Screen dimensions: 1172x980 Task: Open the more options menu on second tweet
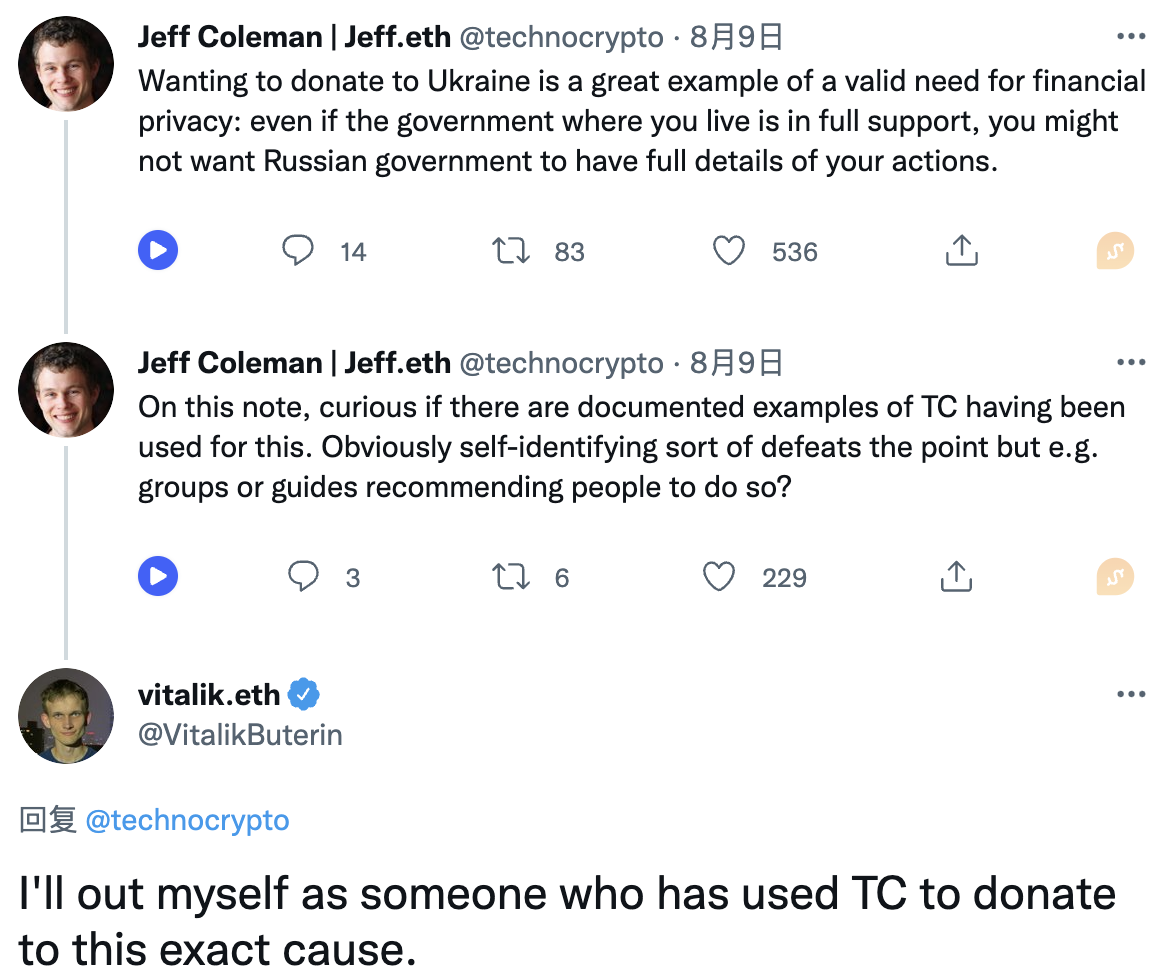tap(1130, 363)
